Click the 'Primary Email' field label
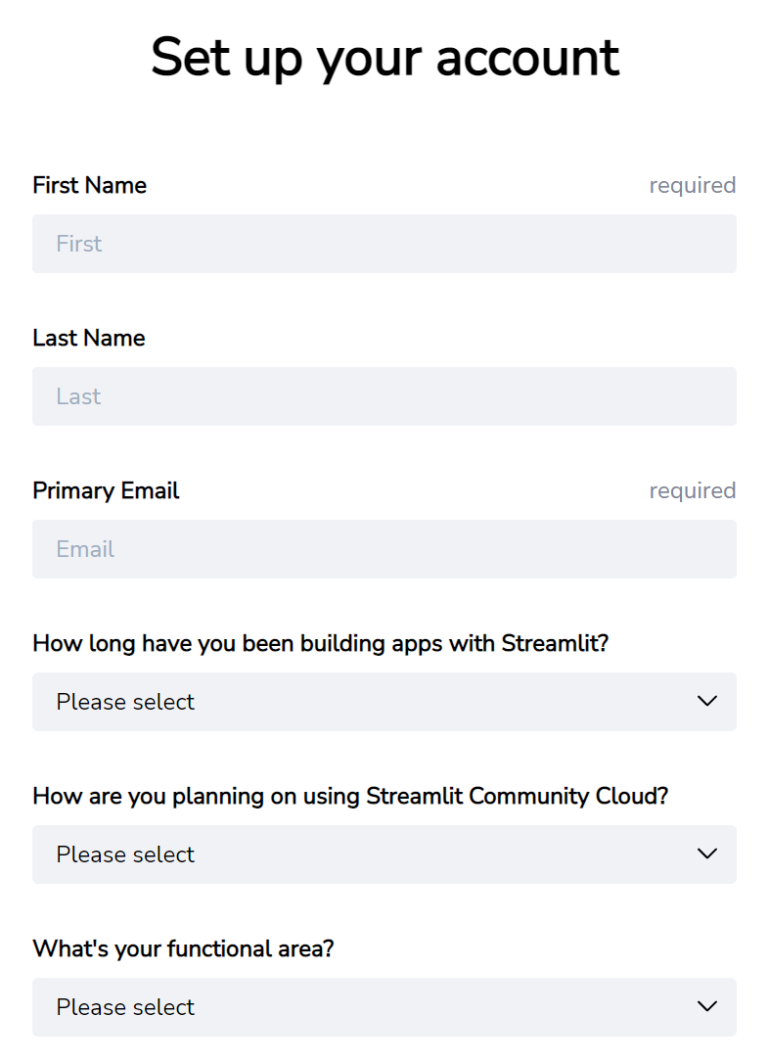The height and width of the screenshot is (1062, 768). pyautogui.click(x=106, y=490)
